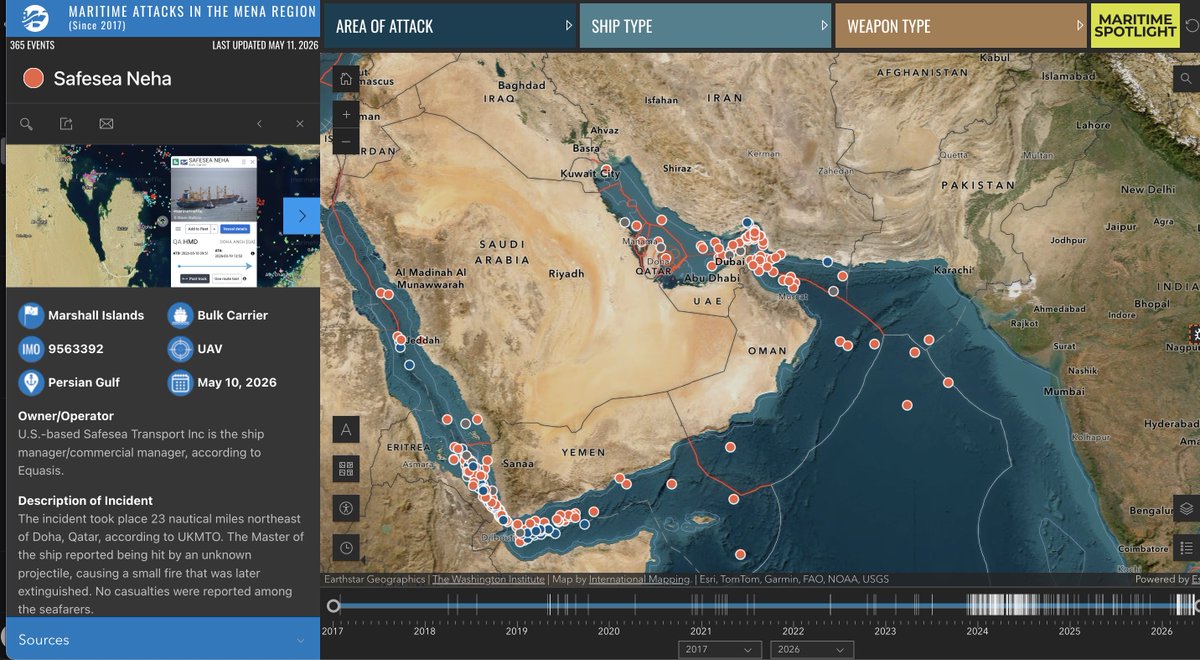The width and height of the screenshot is (1200, 660).
Task: Click the timeline start handle at 2017
Action: (x=333, y=605)
